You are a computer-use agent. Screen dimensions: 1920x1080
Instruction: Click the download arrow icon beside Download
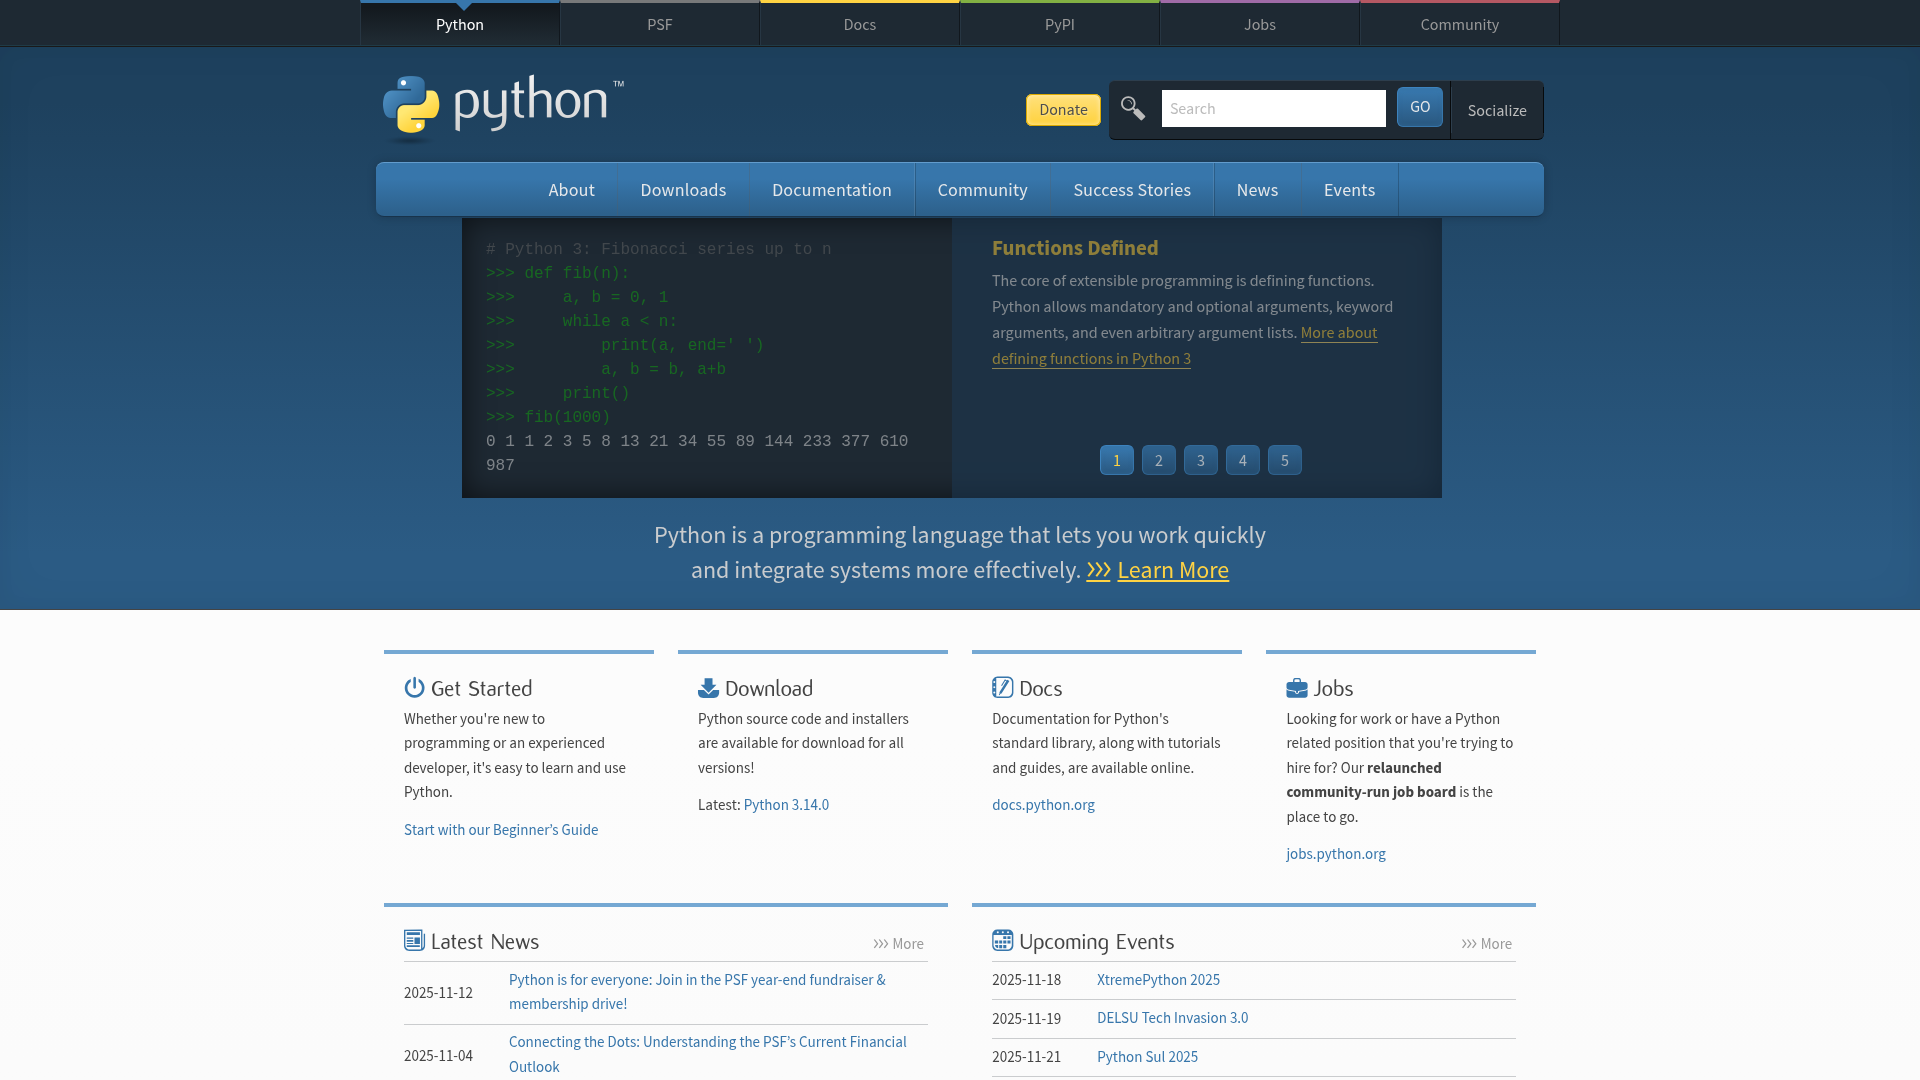coord(708,687)
